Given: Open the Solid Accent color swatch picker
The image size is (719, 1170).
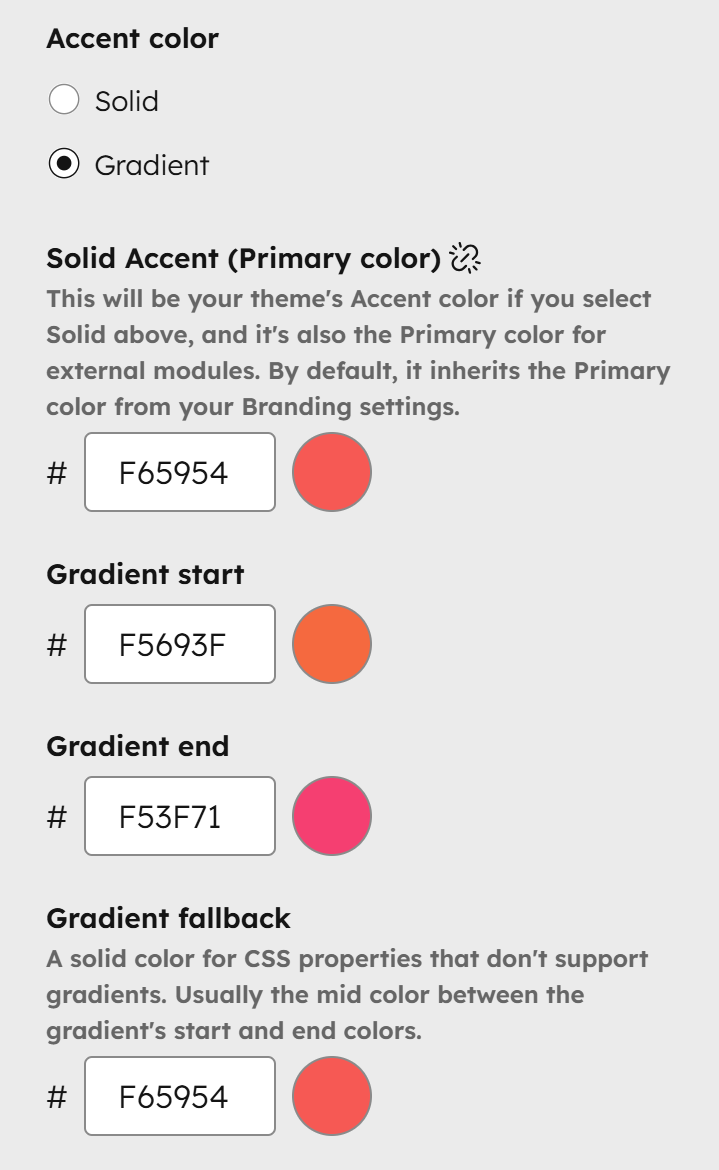Looking at the screenshot, I should tap(332, 472).
